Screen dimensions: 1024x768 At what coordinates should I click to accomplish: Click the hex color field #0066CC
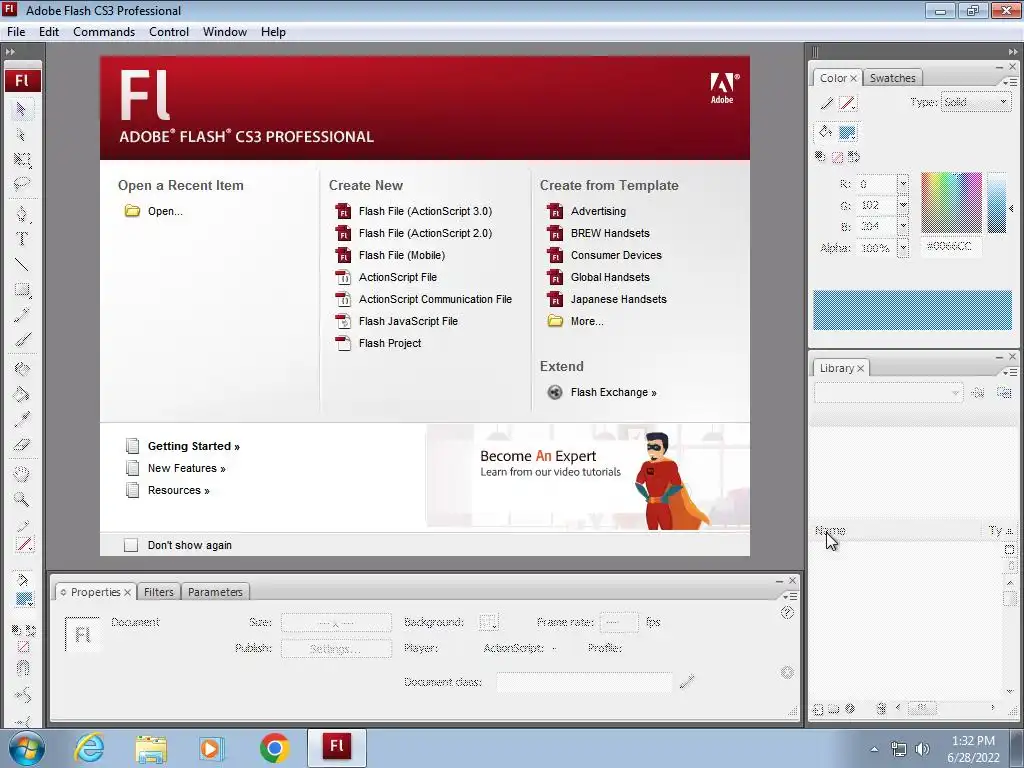tap(950, 246)
